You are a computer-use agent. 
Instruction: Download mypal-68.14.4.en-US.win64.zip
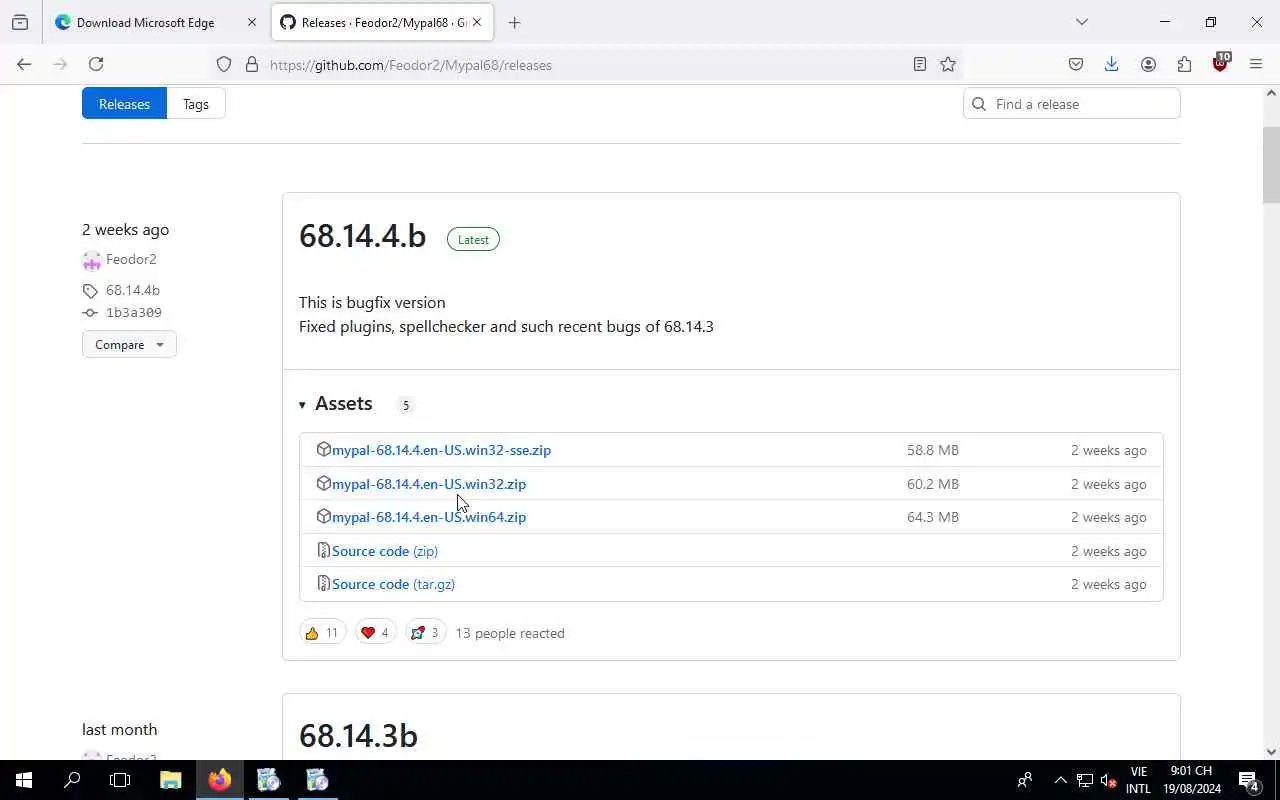pos(429,517)
